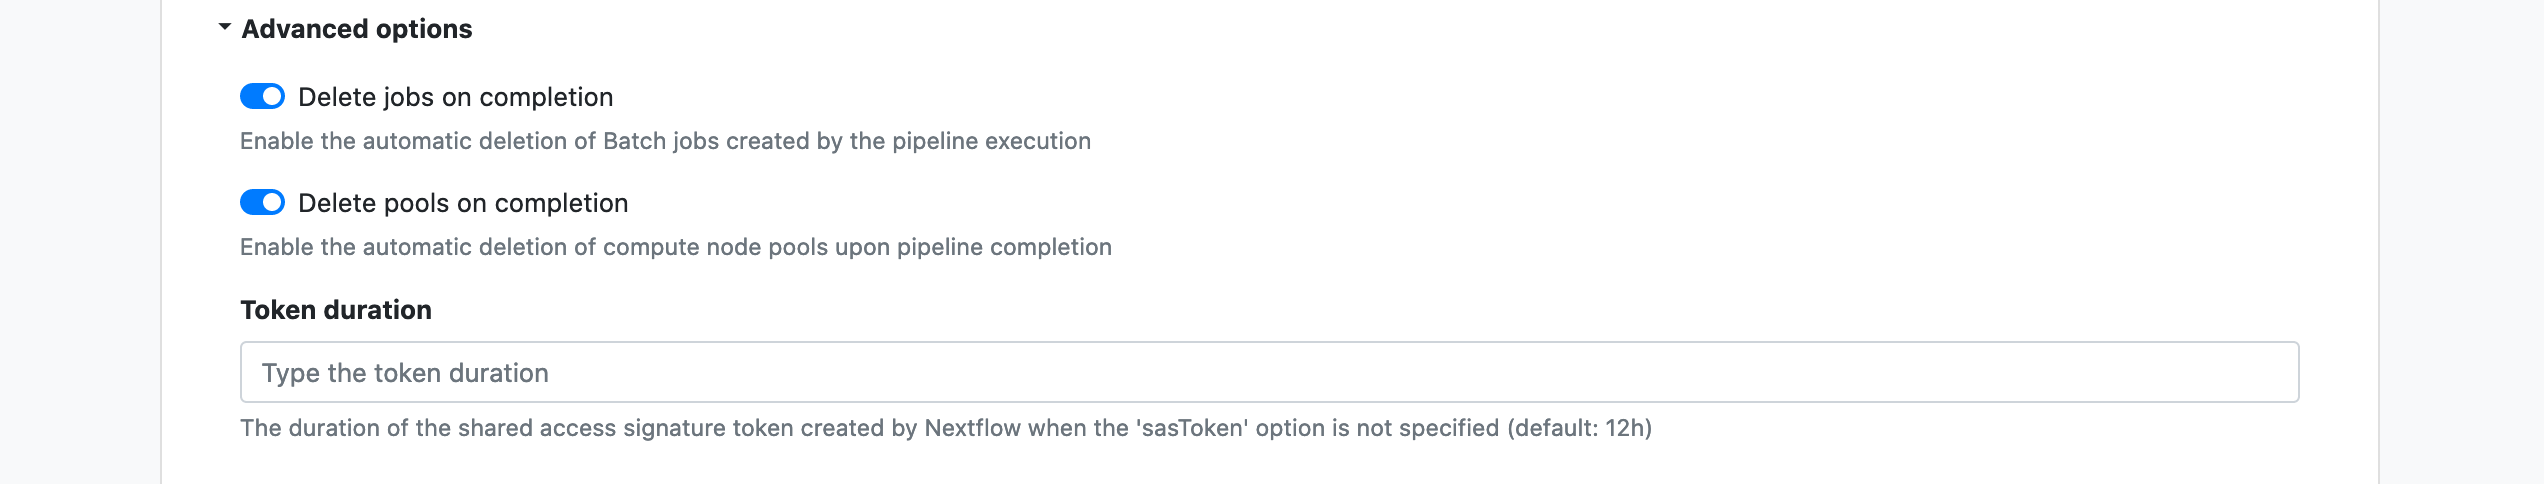This screenshot has width=2544, height=484.
Task: Click the word 'Batch' in jobs description
Action: (634, 141)
